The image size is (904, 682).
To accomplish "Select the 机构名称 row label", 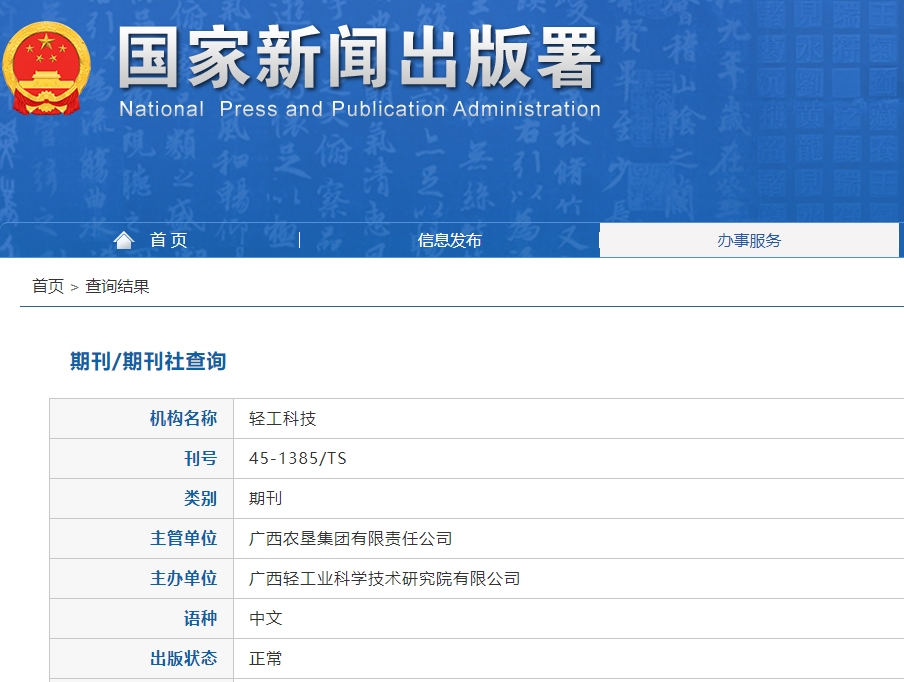I will click(x=183, y=418).
